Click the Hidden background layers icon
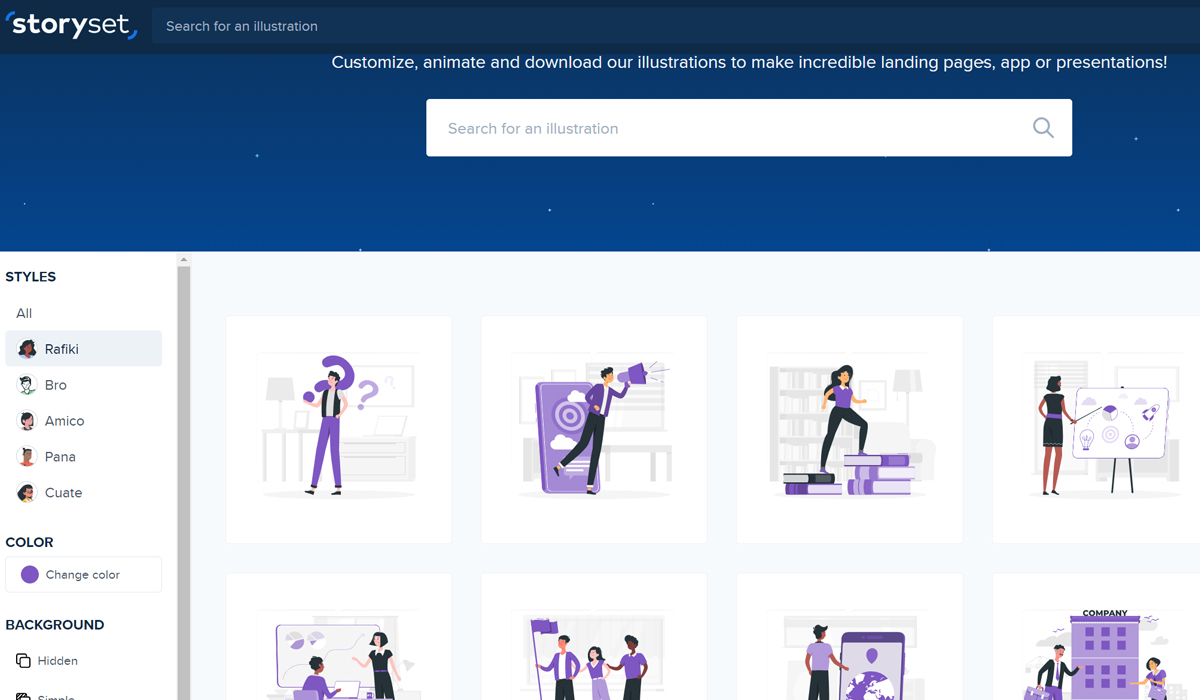The width and height of the screenshot is (1200, 700). point(24,661)
